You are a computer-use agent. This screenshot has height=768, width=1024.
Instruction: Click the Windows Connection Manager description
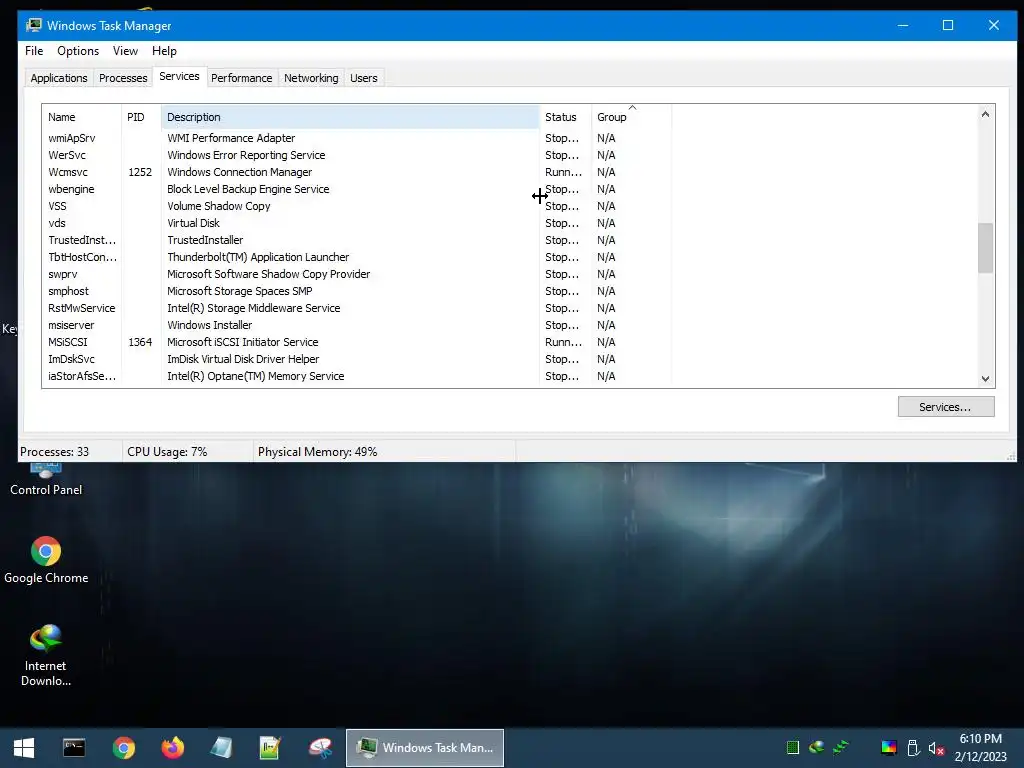click(240, 172)
